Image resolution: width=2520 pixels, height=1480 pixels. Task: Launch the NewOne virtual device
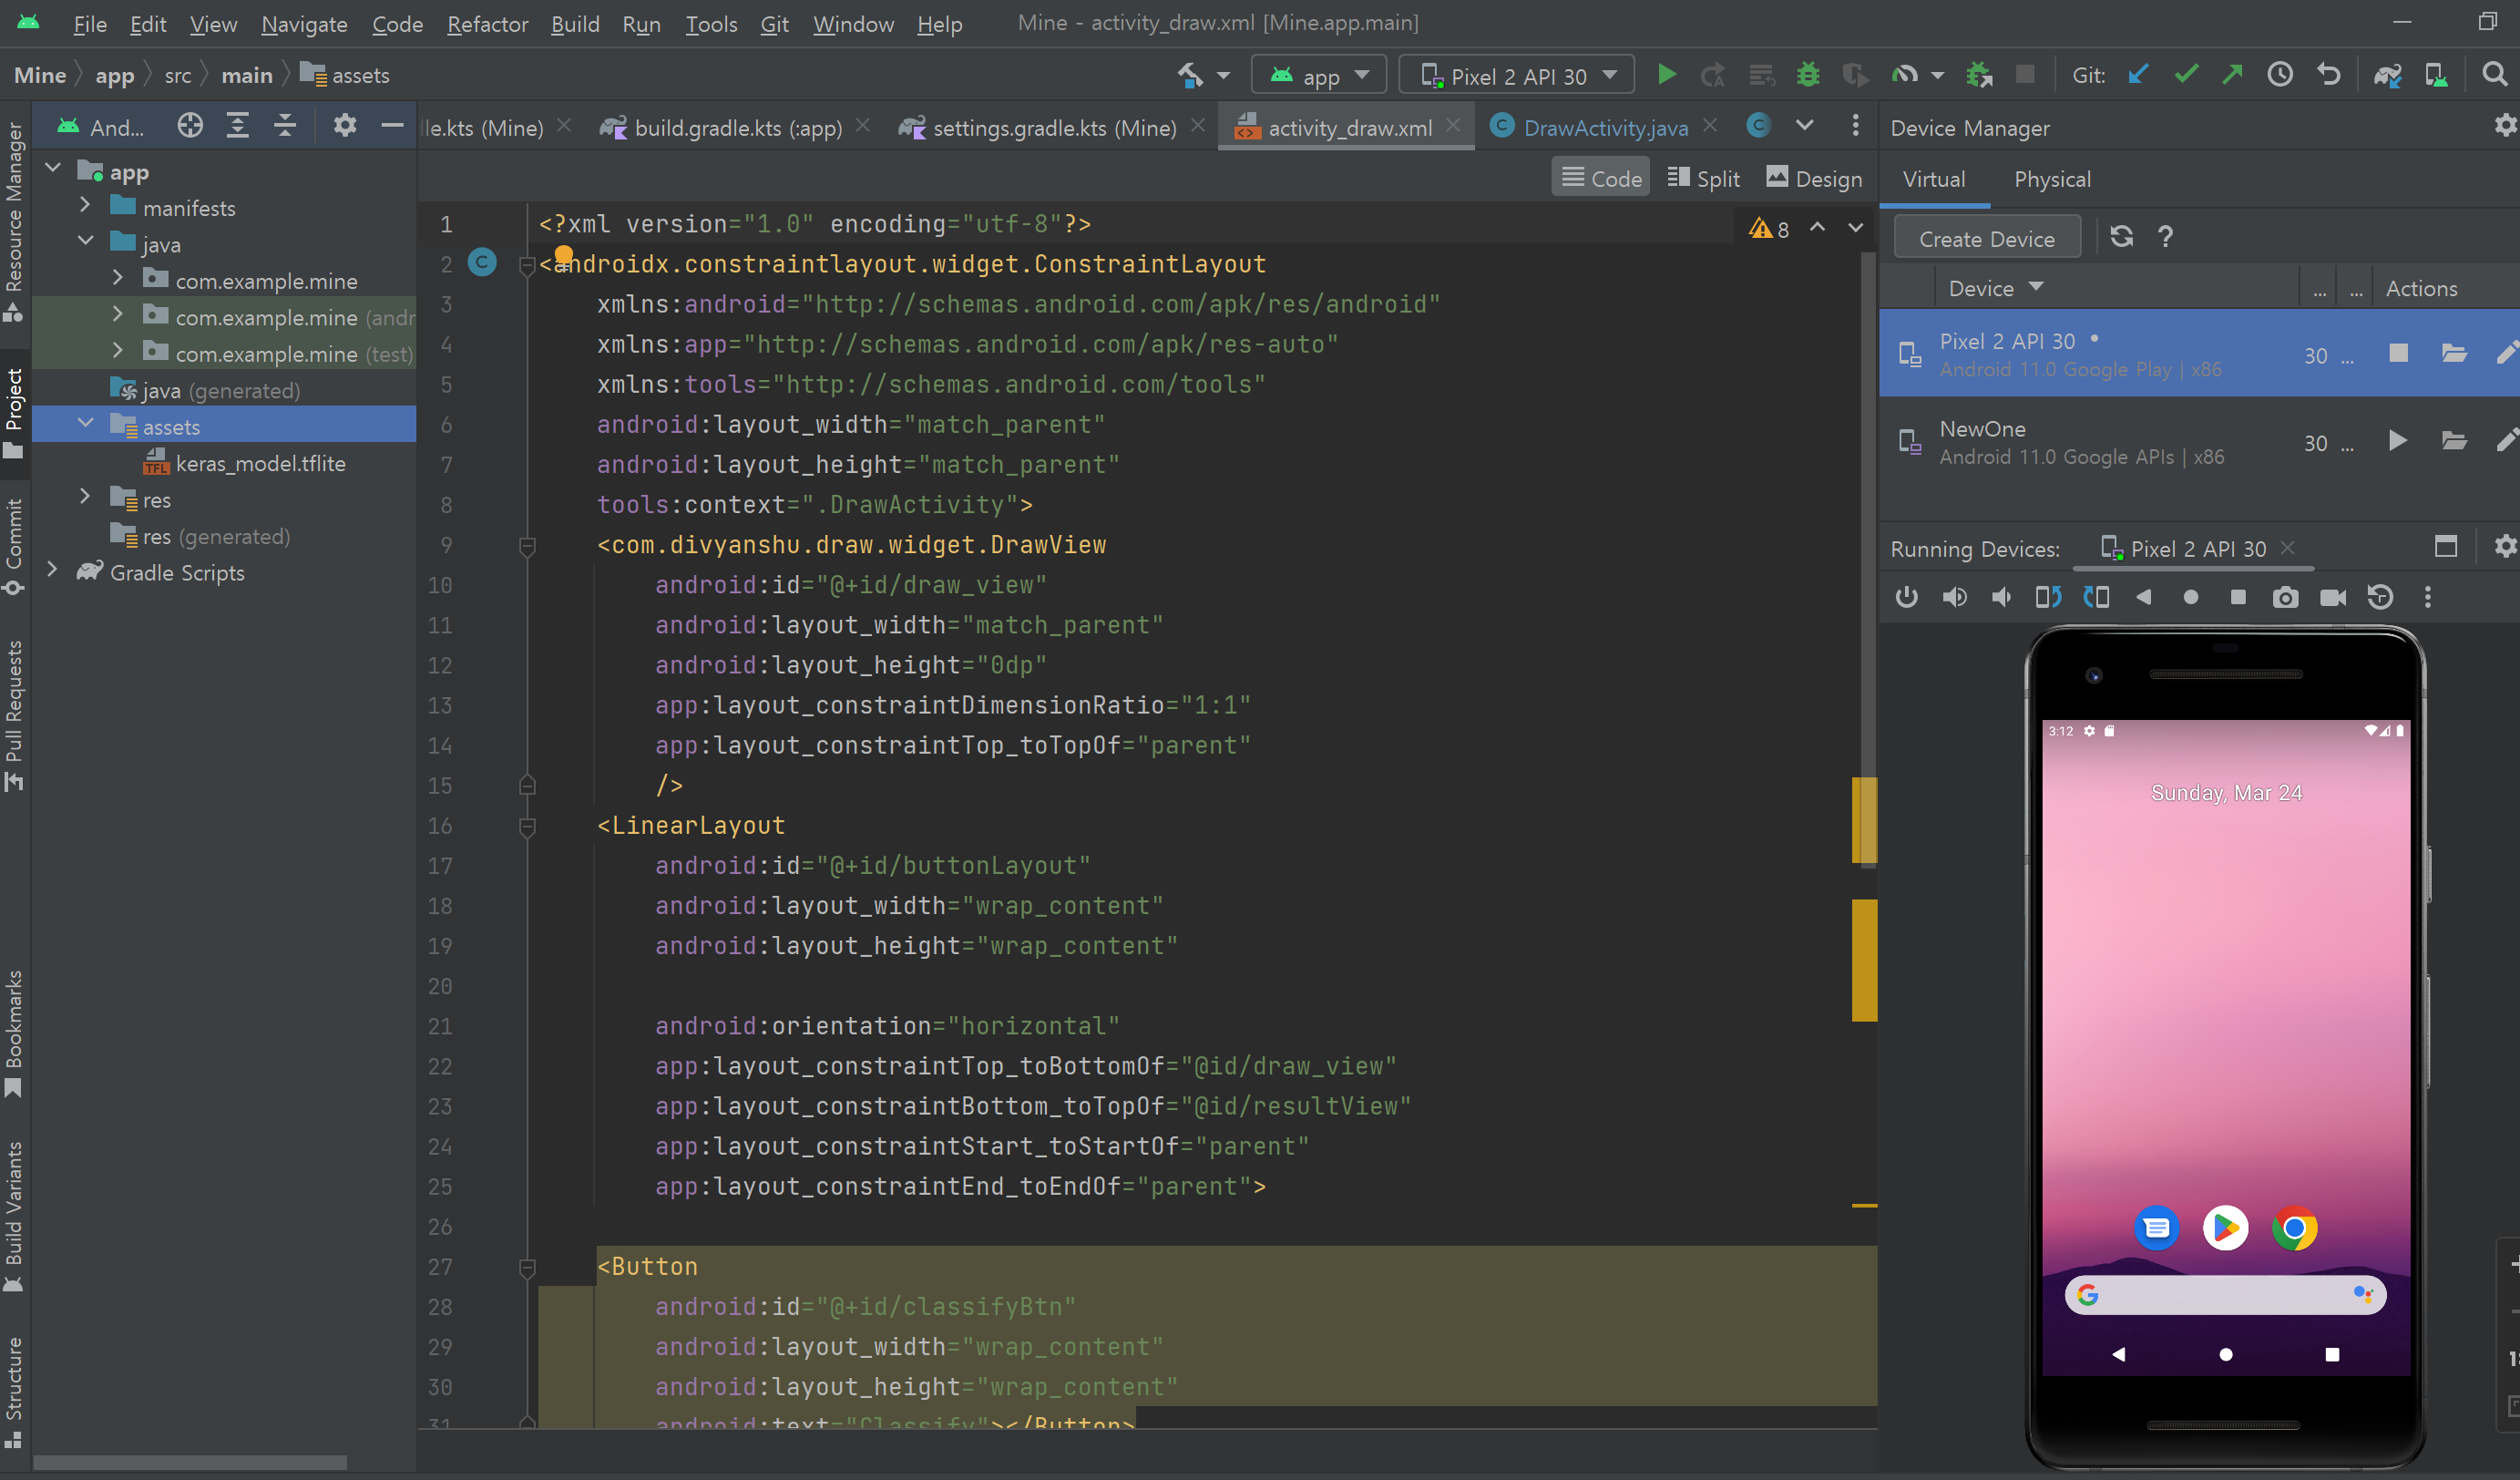[2397, 441]
